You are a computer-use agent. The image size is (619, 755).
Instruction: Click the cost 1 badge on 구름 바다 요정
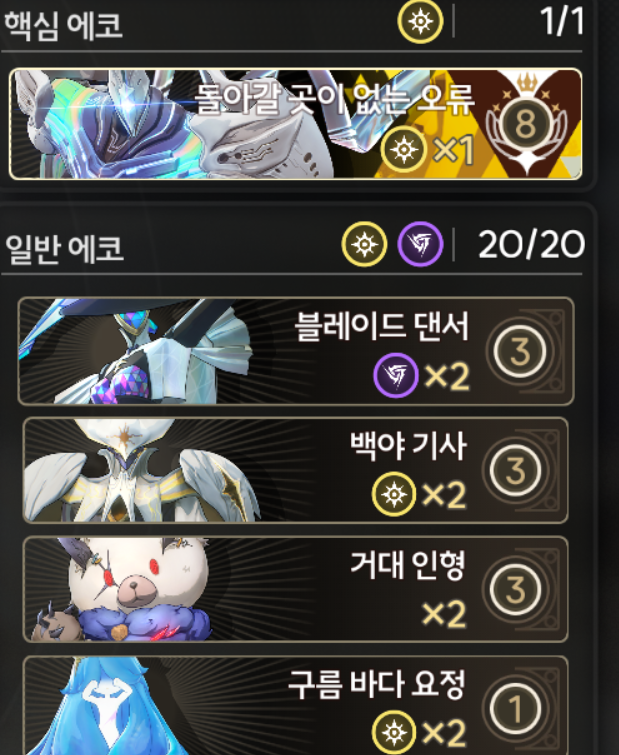pyautogui.click(x=516, y=709)
